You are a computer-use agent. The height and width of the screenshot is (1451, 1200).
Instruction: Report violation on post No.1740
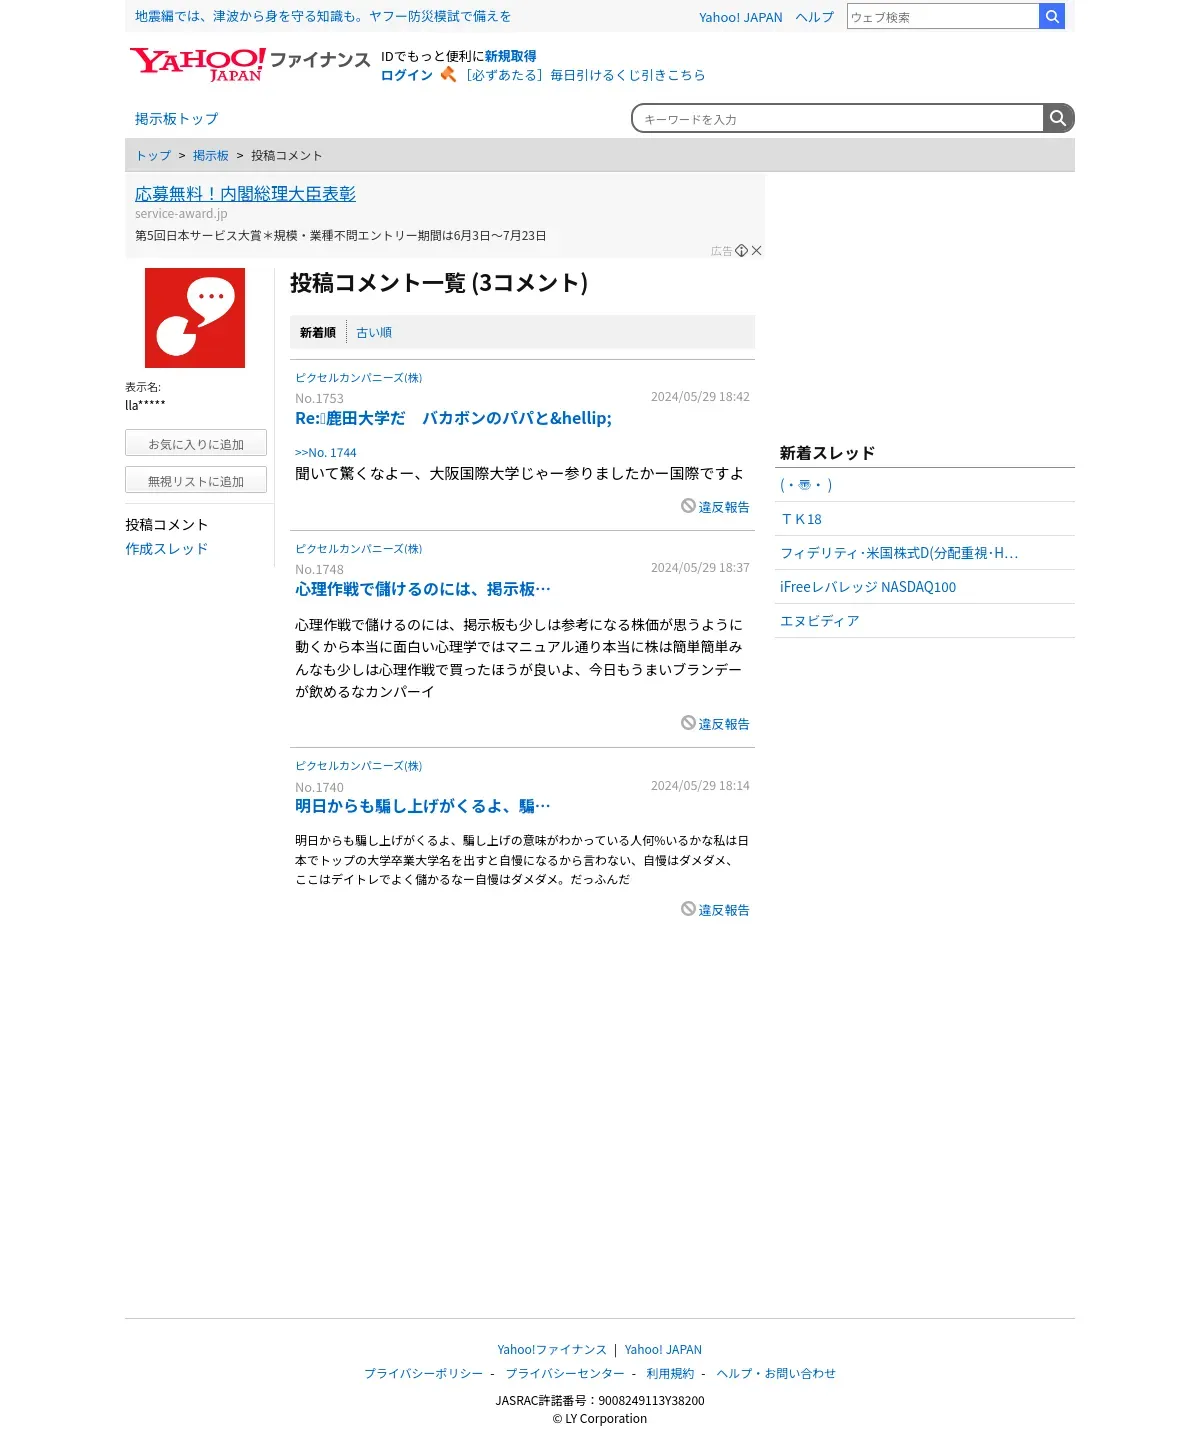coord(716,910)
